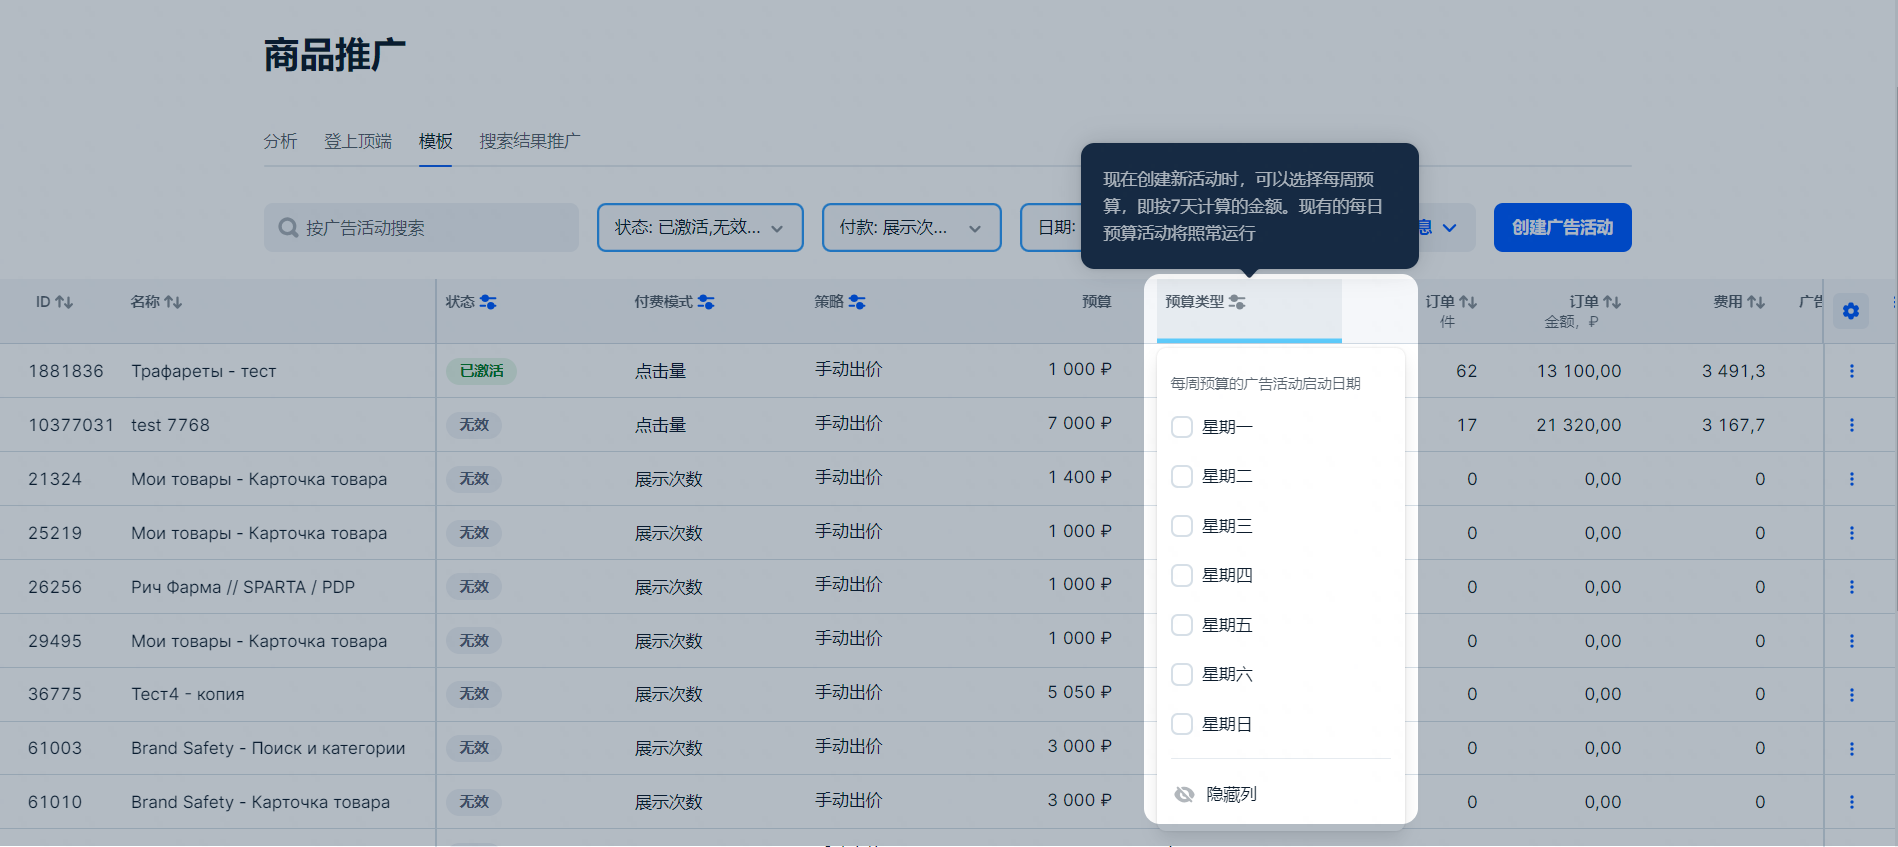
Task: Sort by 费用 column arrows
Action: (x=1756, y=302)
